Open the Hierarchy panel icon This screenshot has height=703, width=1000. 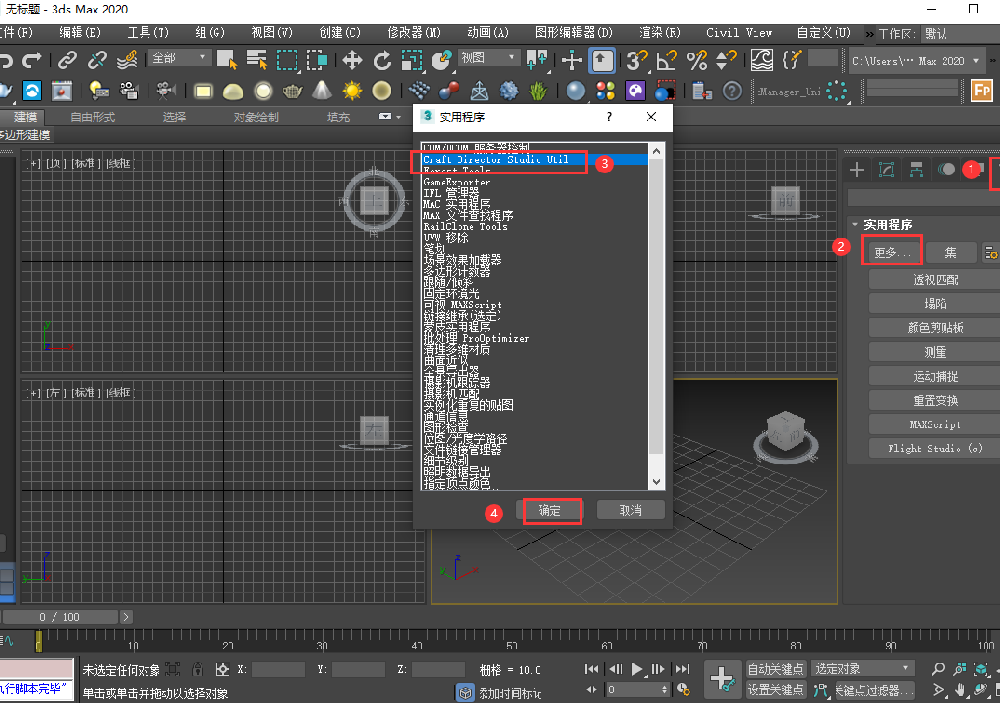coord(916,170)
